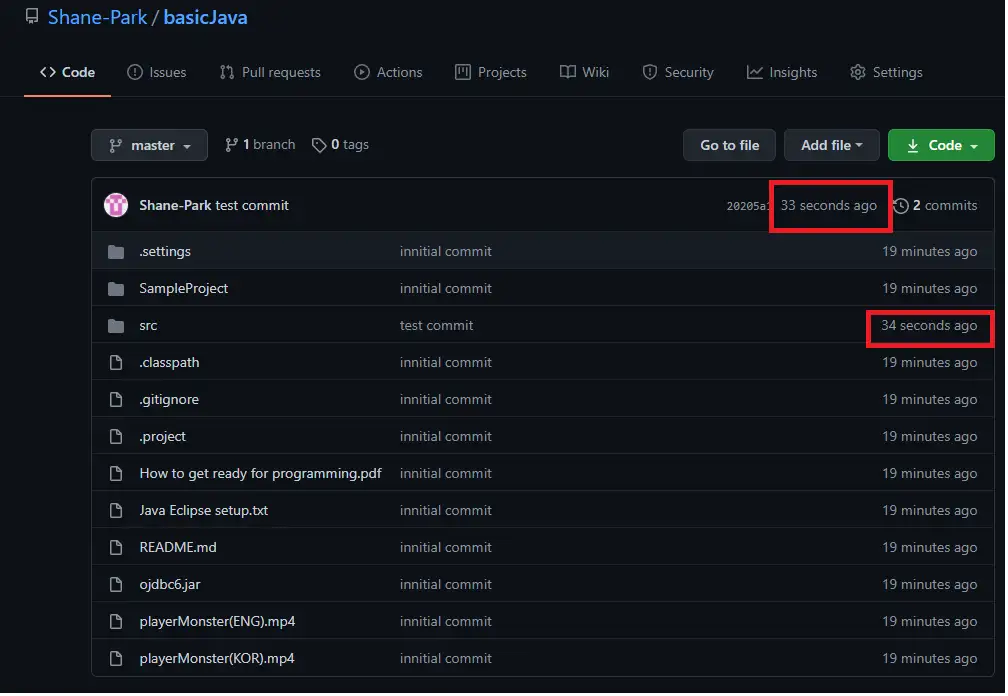Click file icon of playerMonster(ENG).mp4
The width and height of the screenshot is (1008, 696).
(x=116, y=621)
